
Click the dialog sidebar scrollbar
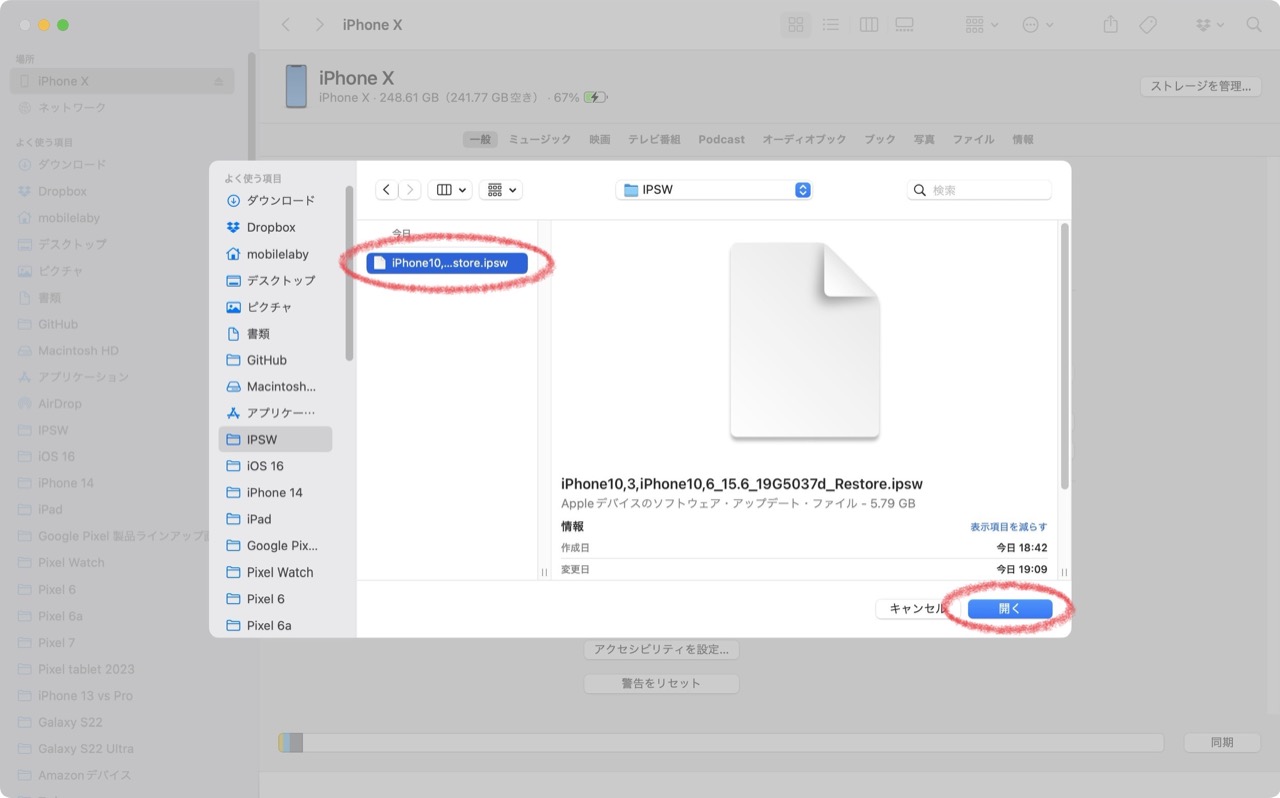click(x=349, y=273)
